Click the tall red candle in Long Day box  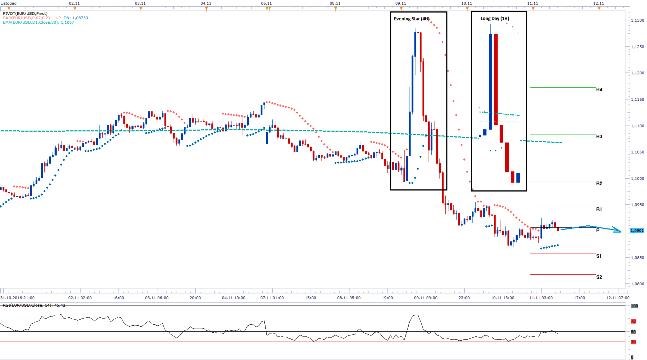[496, 79]
